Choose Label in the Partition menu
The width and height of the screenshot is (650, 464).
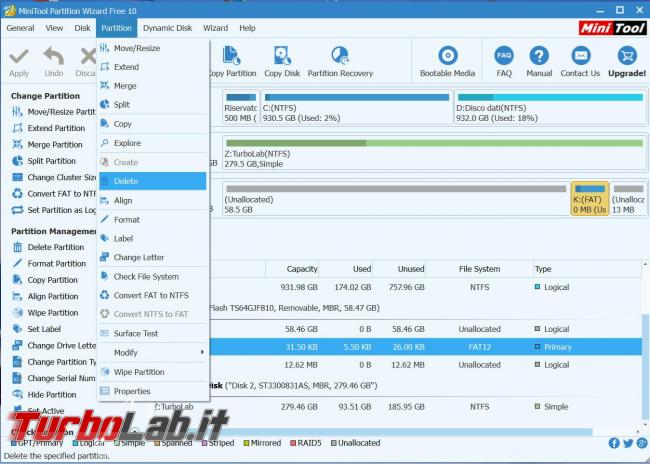pyautogui.click(x=153, y=239)
